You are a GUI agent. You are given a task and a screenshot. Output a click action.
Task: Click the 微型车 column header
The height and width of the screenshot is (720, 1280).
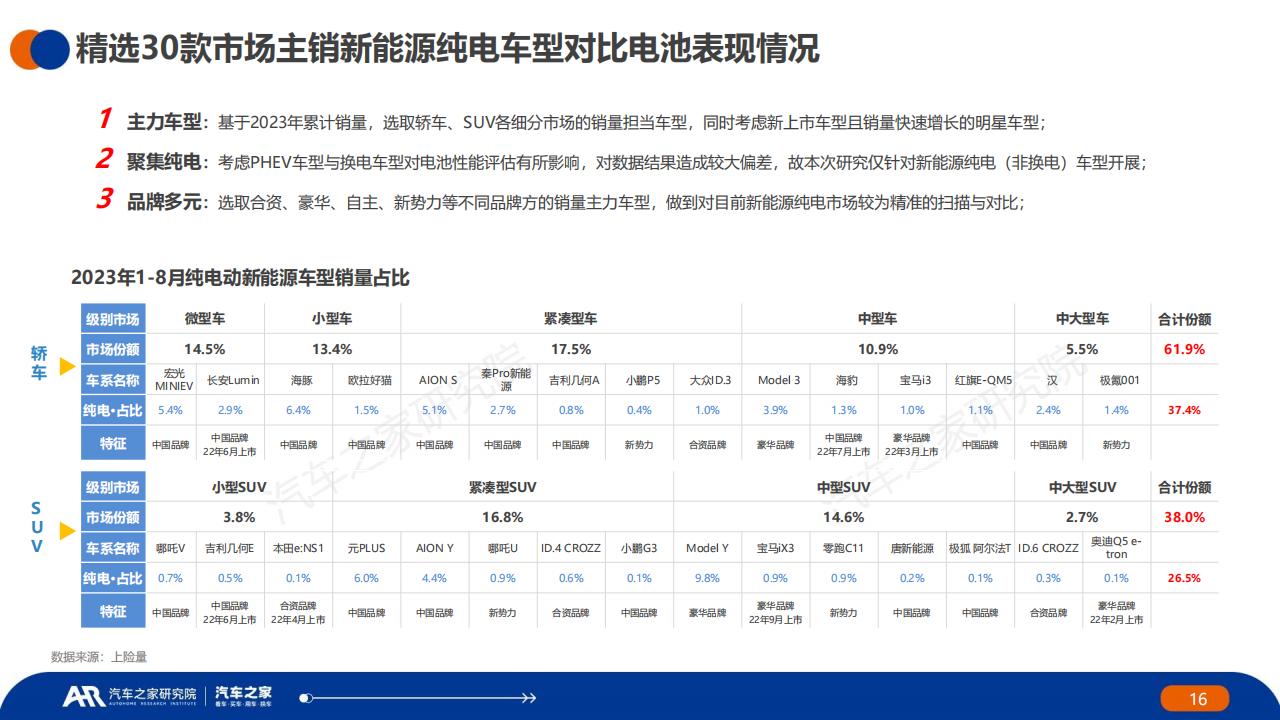[x=204, y=319]
